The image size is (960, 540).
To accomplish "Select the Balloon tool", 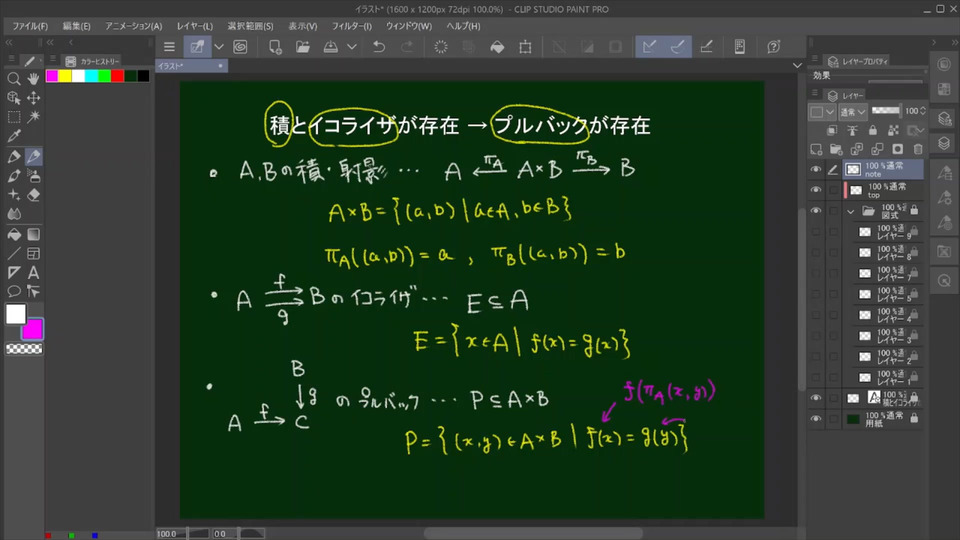I will tap(13, 291).
